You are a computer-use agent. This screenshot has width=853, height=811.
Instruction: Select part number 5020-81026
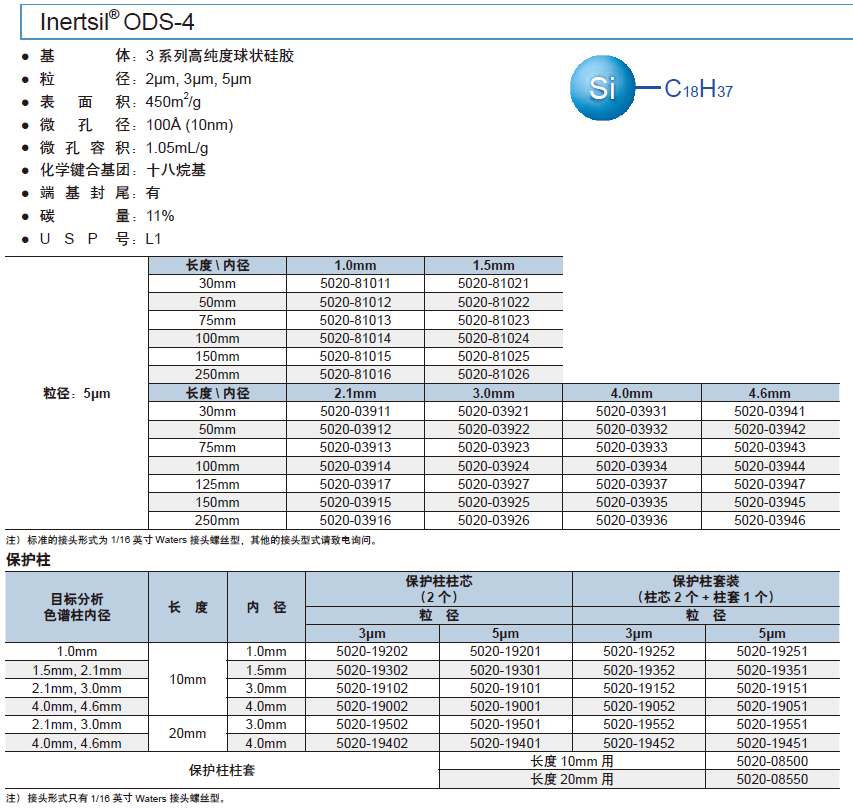pos(493,375)
